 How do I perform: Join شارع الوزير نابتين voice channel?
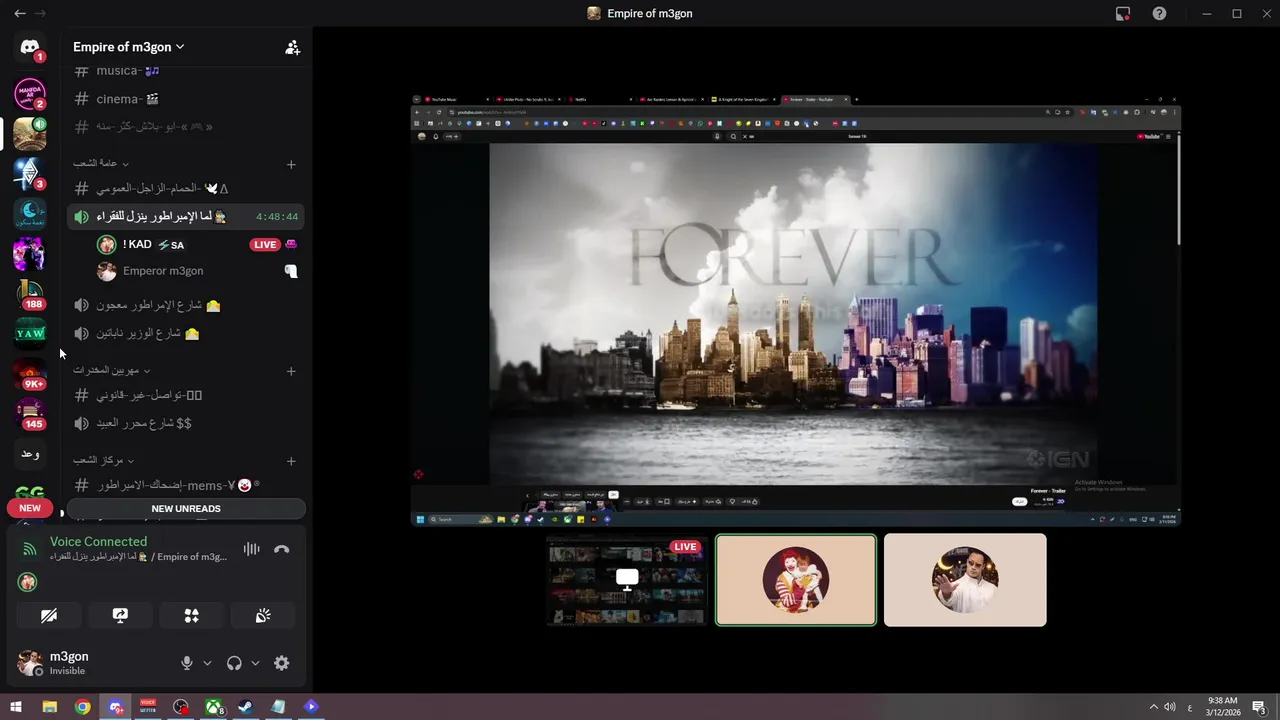[185, 333]
